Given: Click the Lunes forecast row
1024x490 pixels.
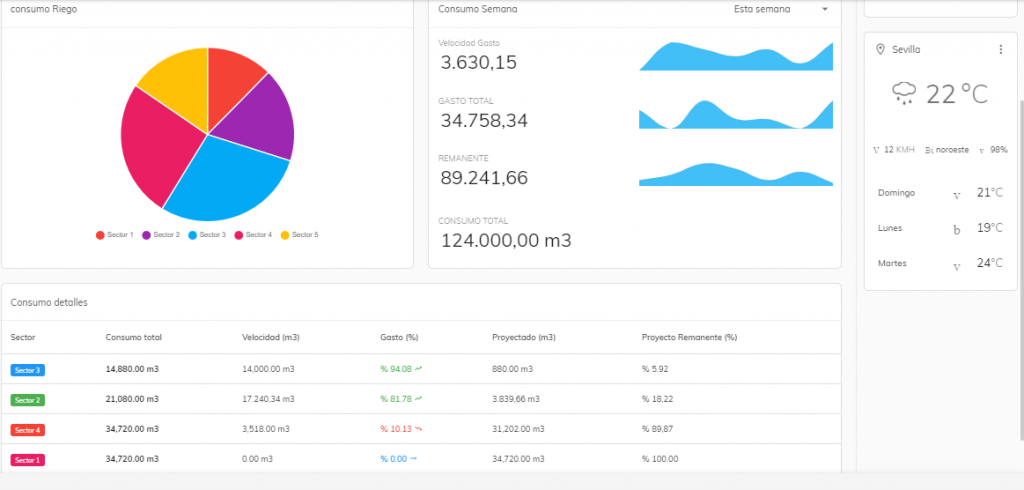Looking at the screenshot, I should (x=940, y=228).
